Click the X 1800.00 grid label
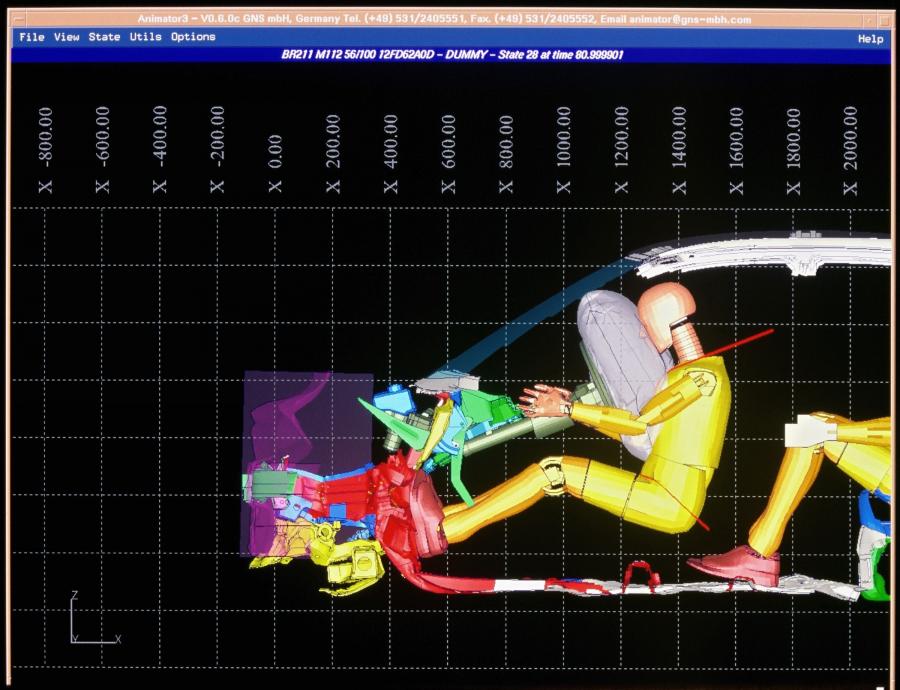Viewport: 900px width, 690px height. [794, 150]
